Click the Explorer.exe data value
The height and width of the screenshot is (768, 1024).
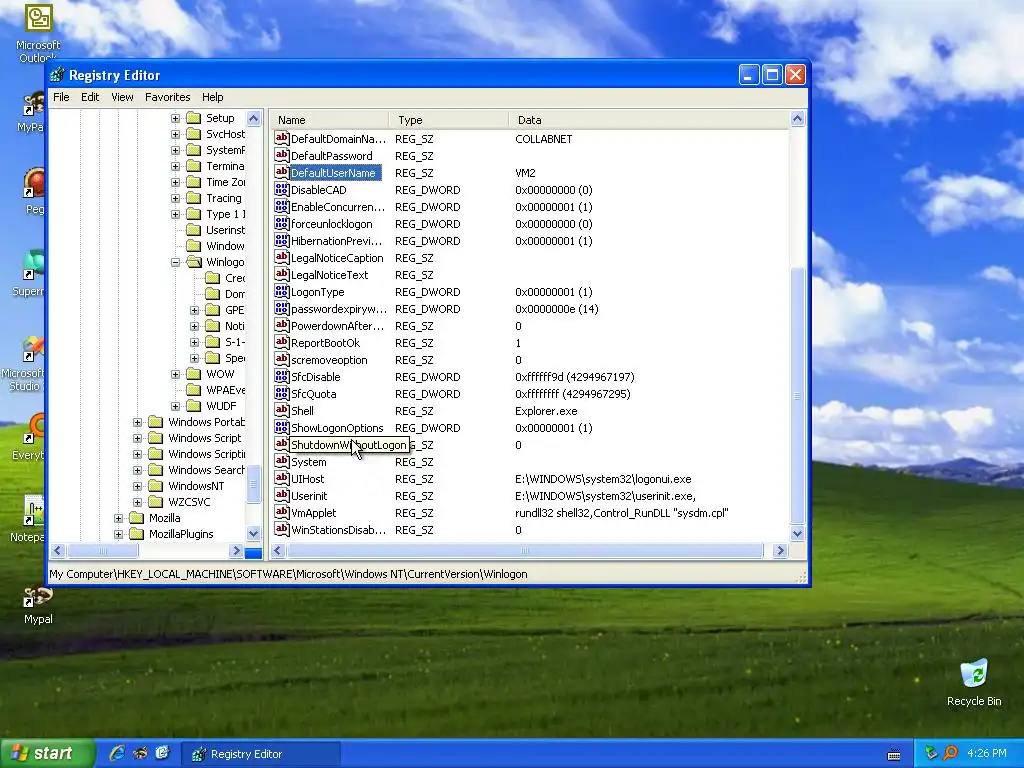coord(546,411)
